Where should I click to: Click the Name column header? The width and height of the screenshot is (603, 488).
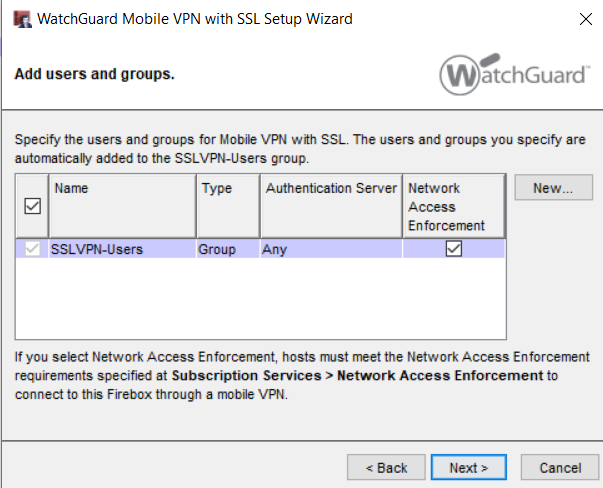click(122, 206)
